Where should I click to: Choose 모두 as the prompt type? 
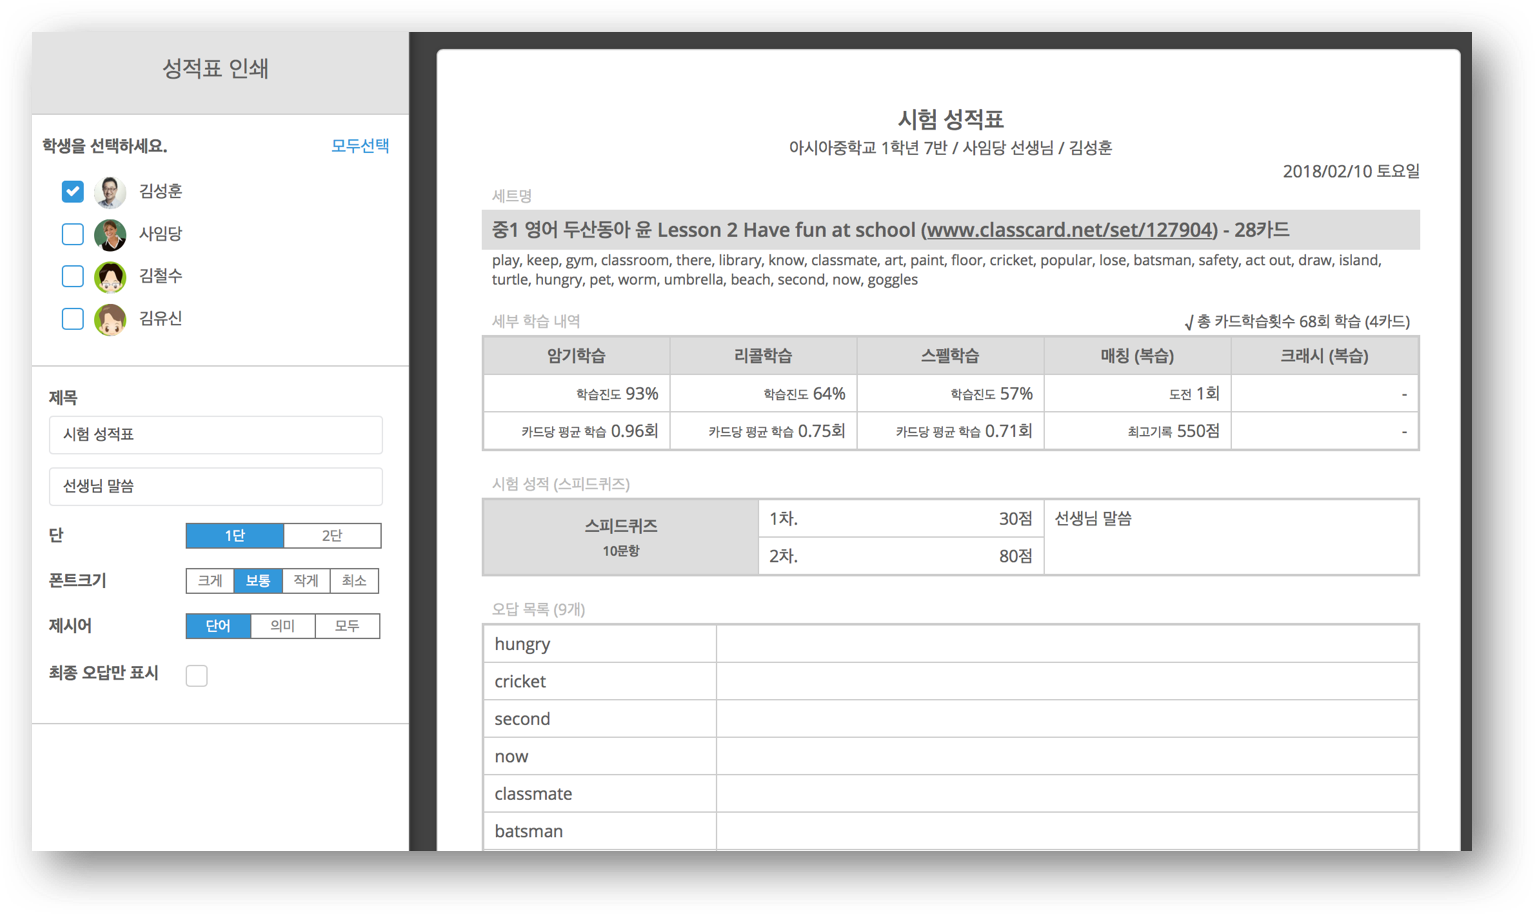click(347, 626)
